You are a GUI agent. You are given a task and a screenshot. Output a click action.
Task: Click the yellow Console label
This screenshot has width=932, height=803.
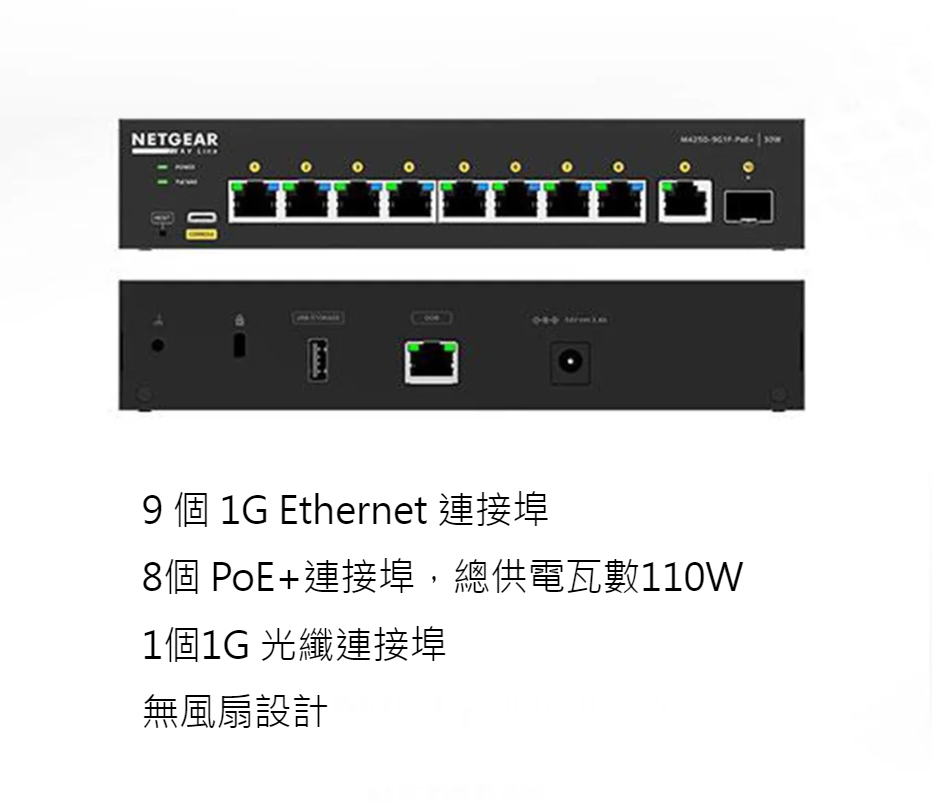click(201, 235)
